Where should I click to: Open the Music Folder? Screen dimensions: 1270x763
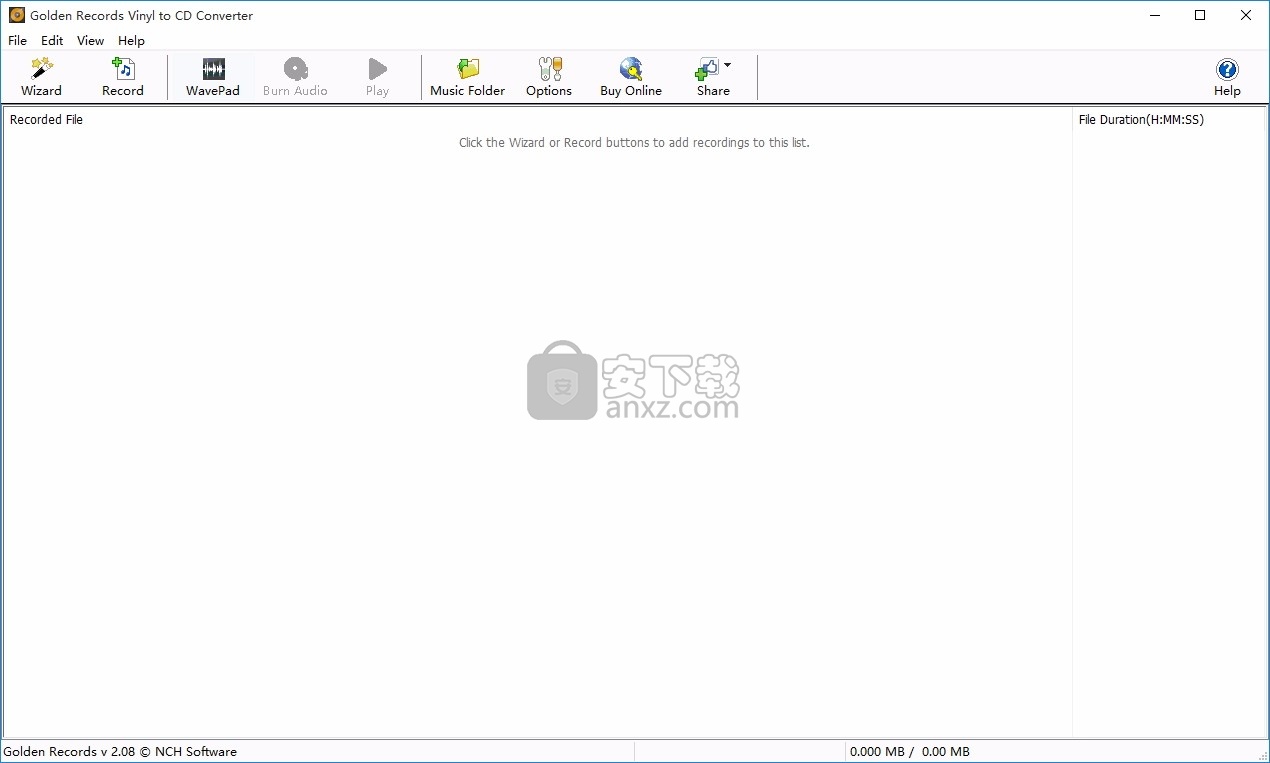click(x=467, y=77)
